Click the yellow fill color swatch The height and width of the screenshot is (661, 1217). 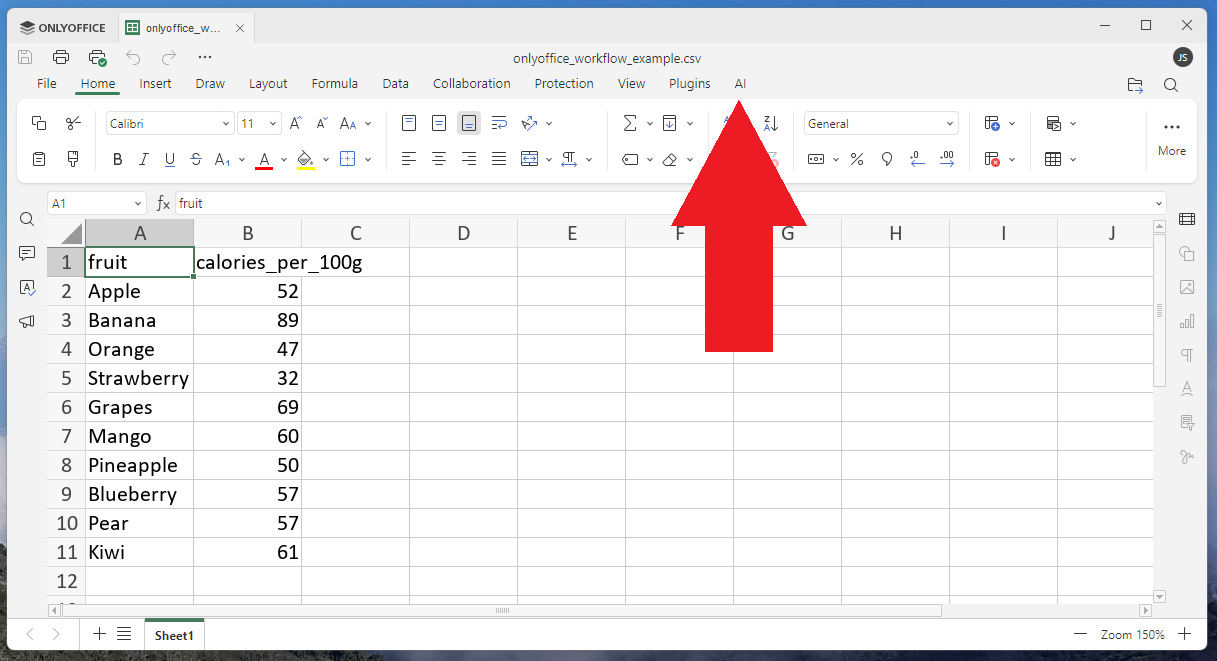(x=306, y=159)
